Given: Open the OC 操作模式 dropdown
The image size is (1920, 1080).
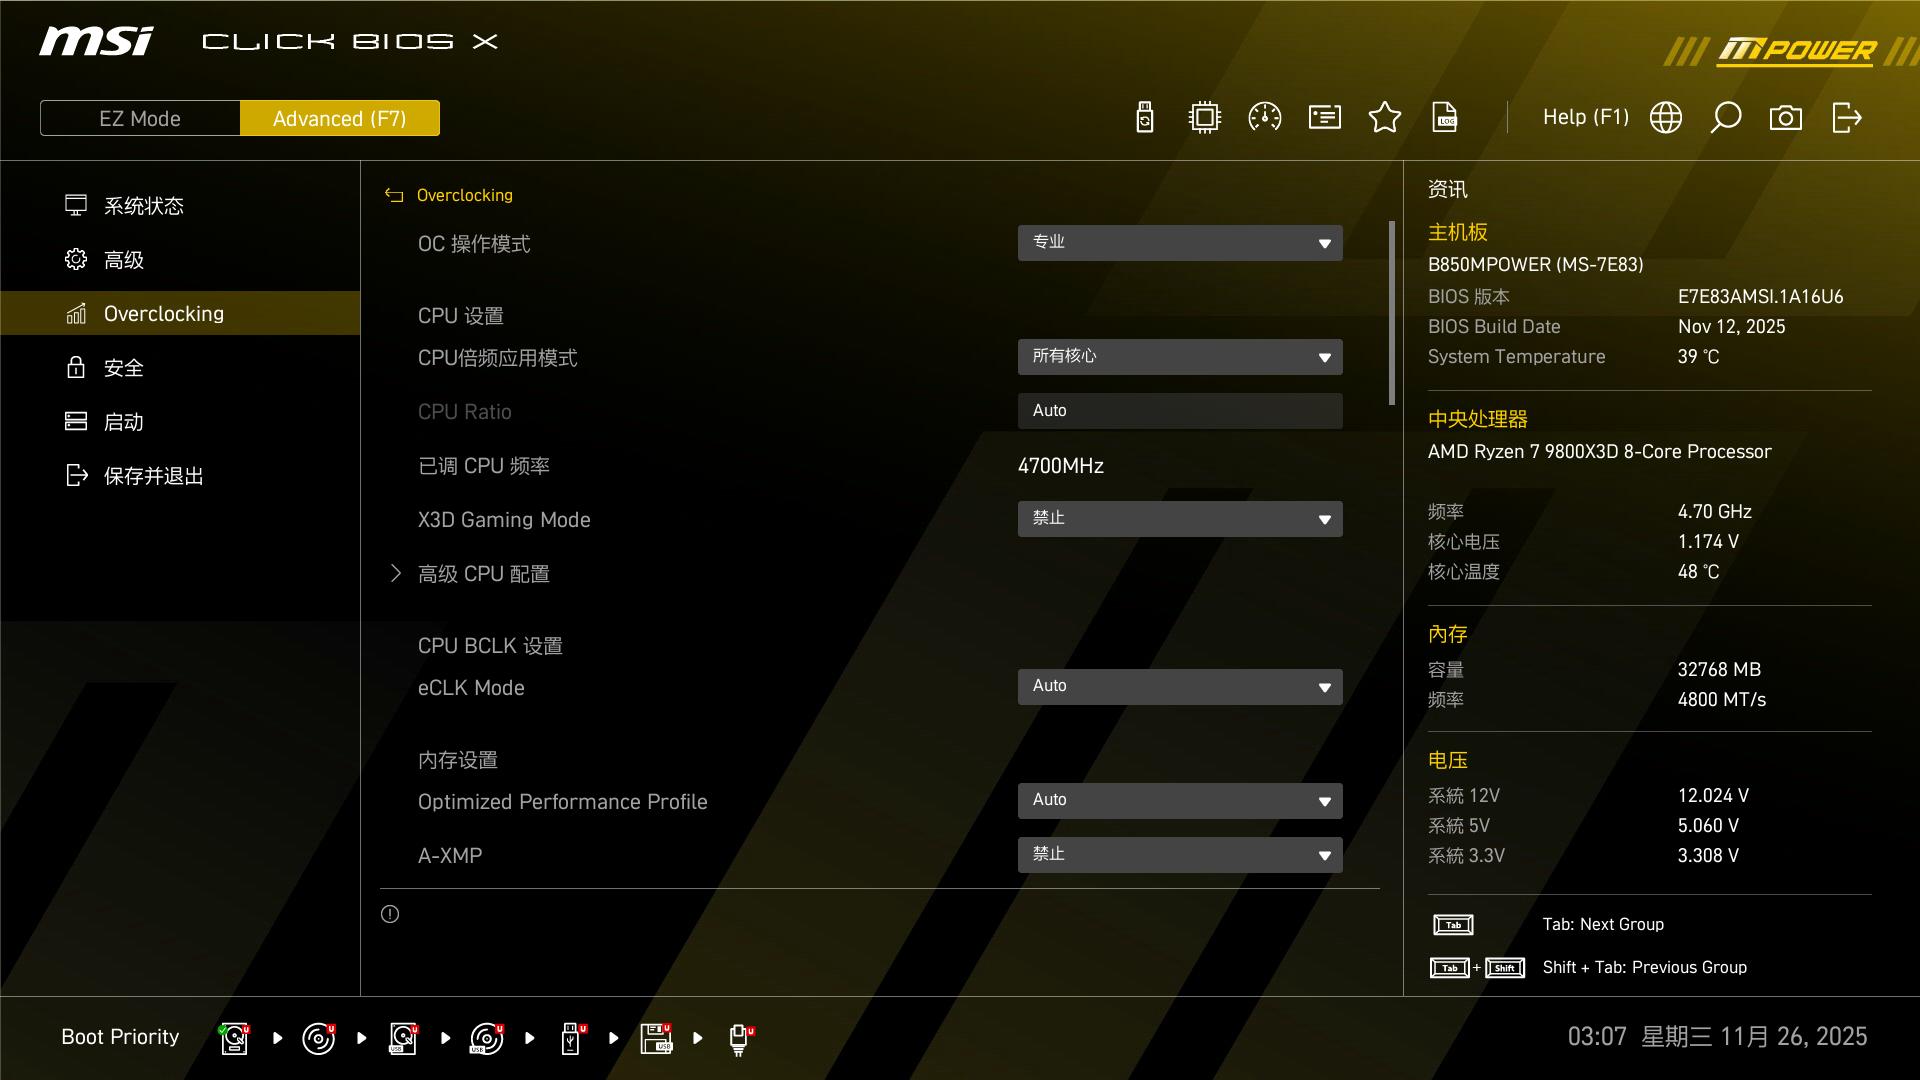Looking at the screenshot, I should tap(1179, 243).
